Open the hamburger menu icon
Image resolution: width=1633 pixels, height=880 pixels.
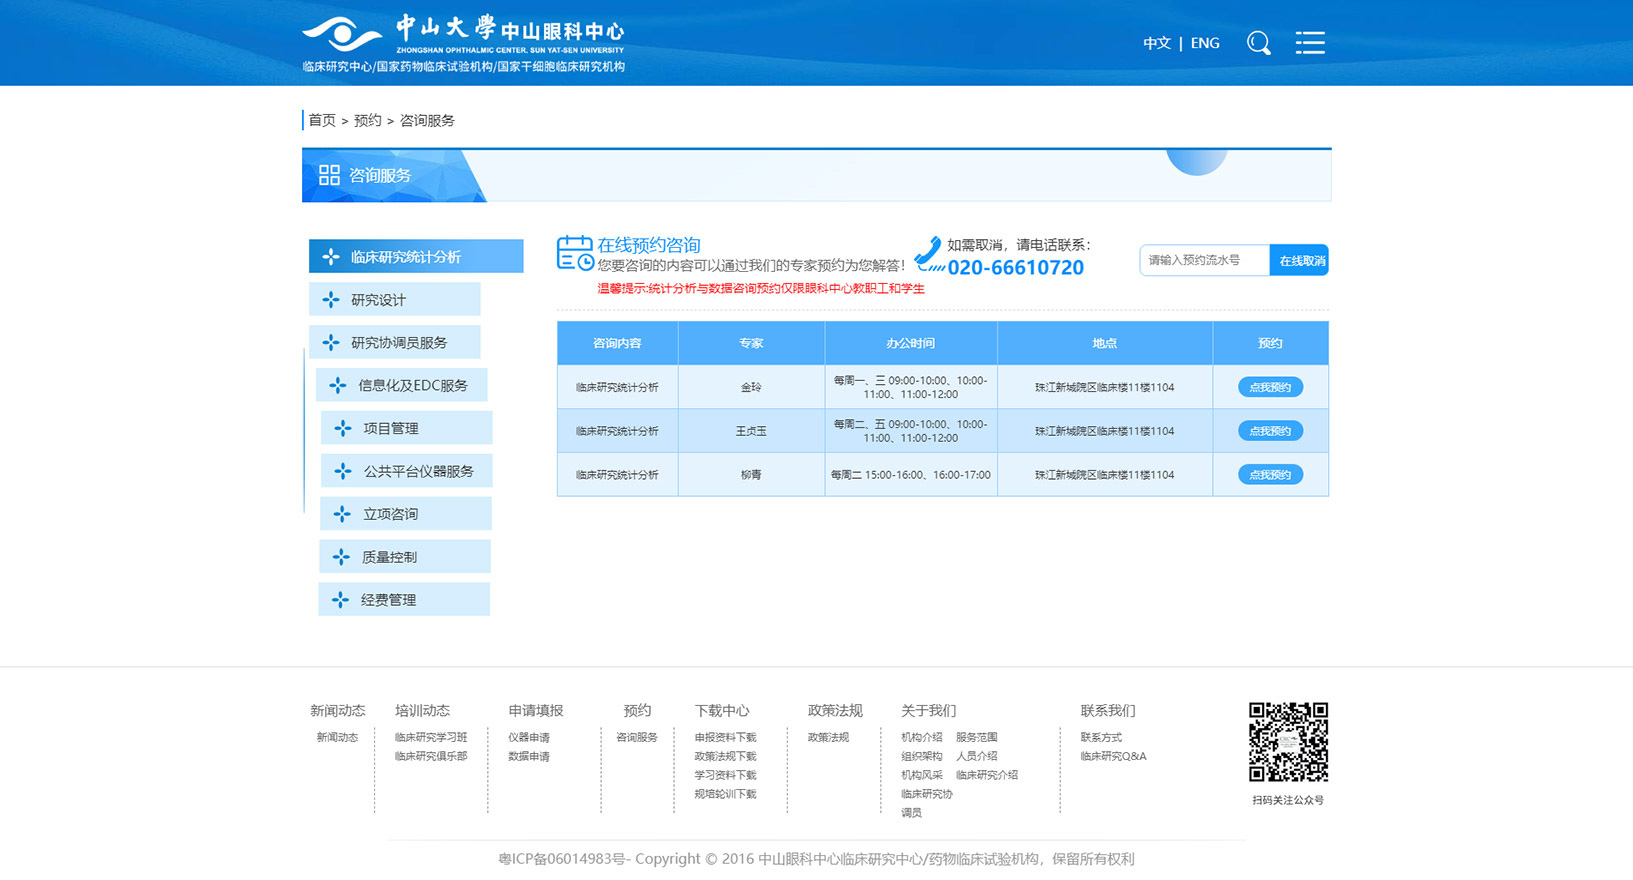click(1309, 43)
